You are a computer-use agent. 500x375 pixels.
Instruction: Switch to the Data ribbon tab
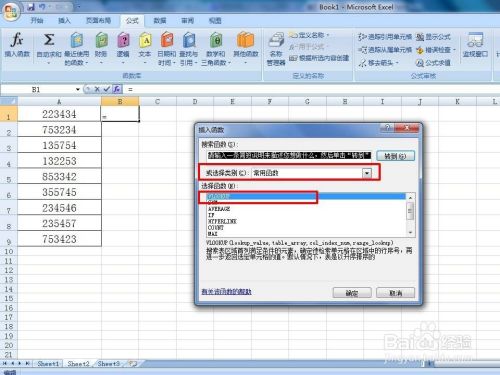(160, 21)
